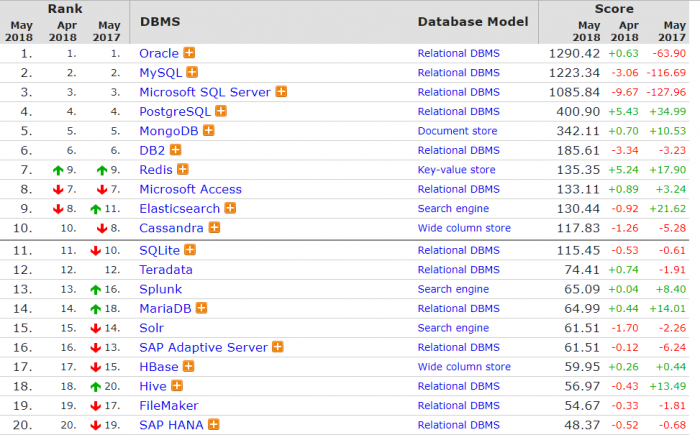Click Search engine model for Elasticsearch
This screenshot has width=700, height=435.
(x=454, y=209)
